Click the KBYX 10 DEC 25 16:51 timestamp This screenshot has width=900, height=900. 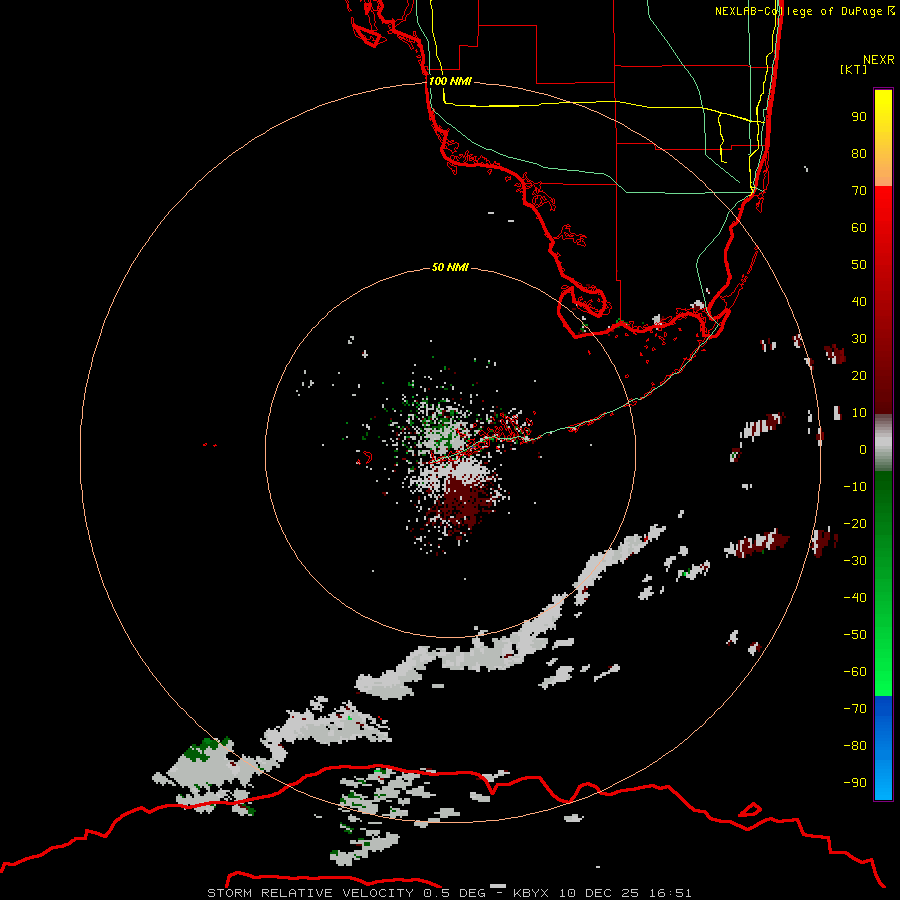tap(602, 893)
